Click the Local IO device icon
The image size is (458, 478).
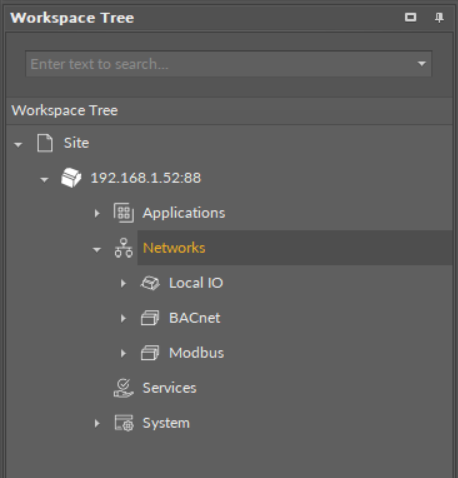pyautogui.click(x=150, y=283)
